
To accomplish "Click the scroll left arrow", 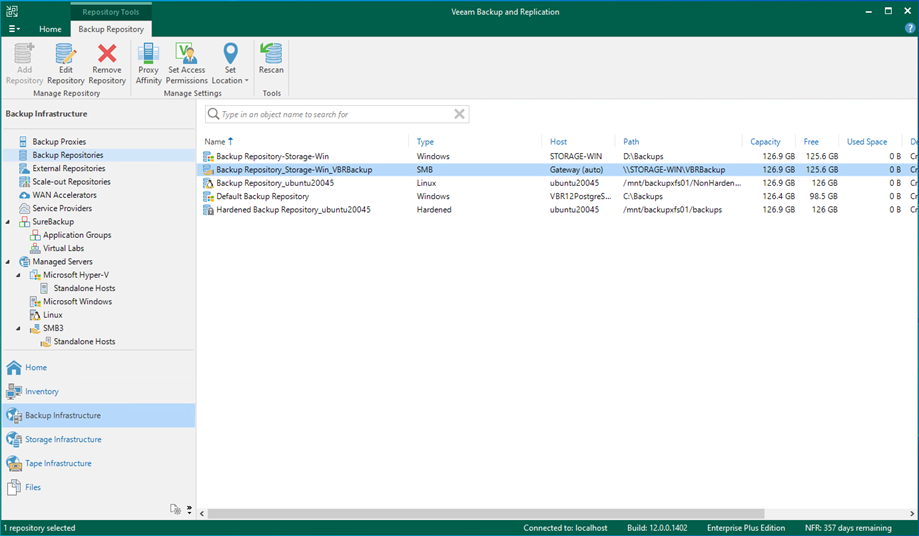I will pyautogui.click(x=202, y=514).
